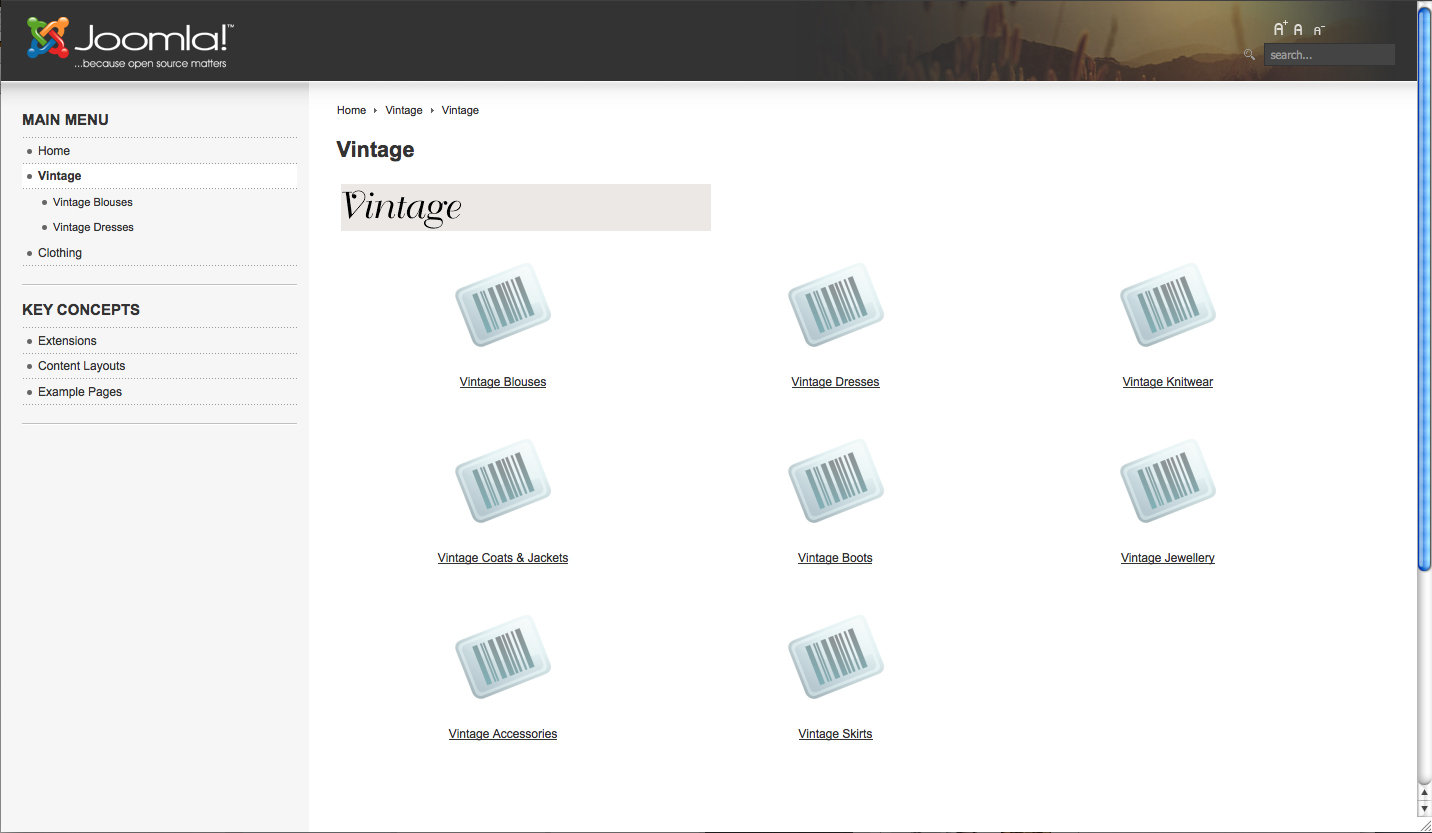This screenshot has width=1432, height=833.
Task: Open the Vintage Knitwear barcode icon
Action: (x=1168, y=305)
